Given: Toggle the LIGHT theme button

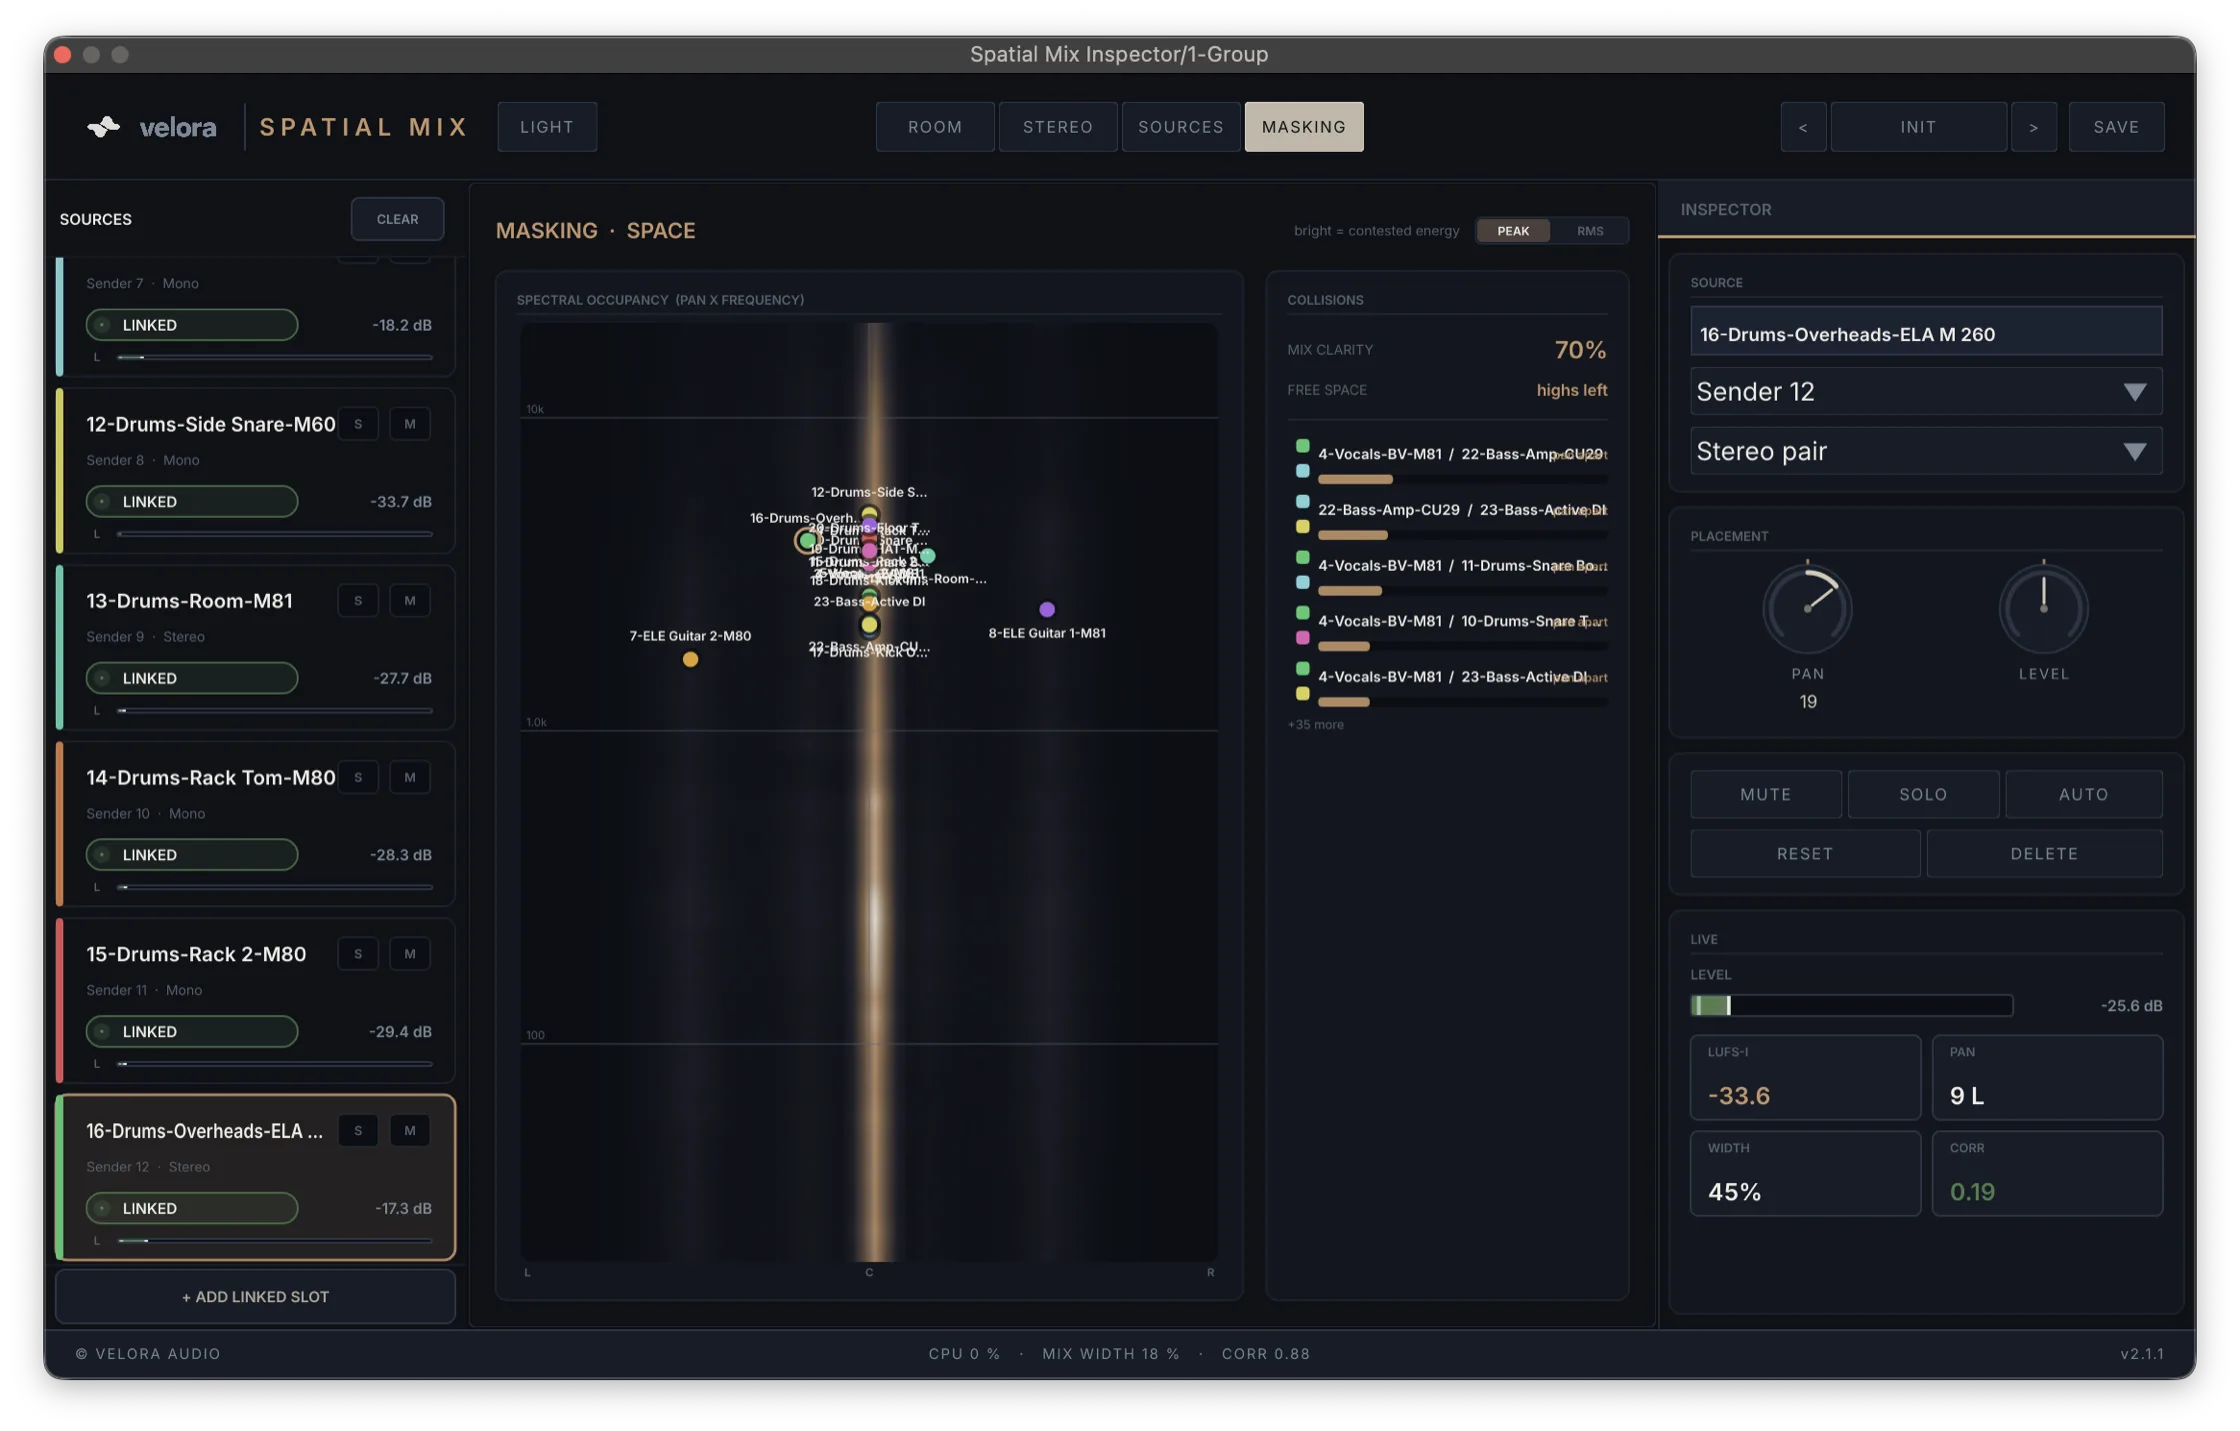Looking at the screenshot, I should 547,127.
